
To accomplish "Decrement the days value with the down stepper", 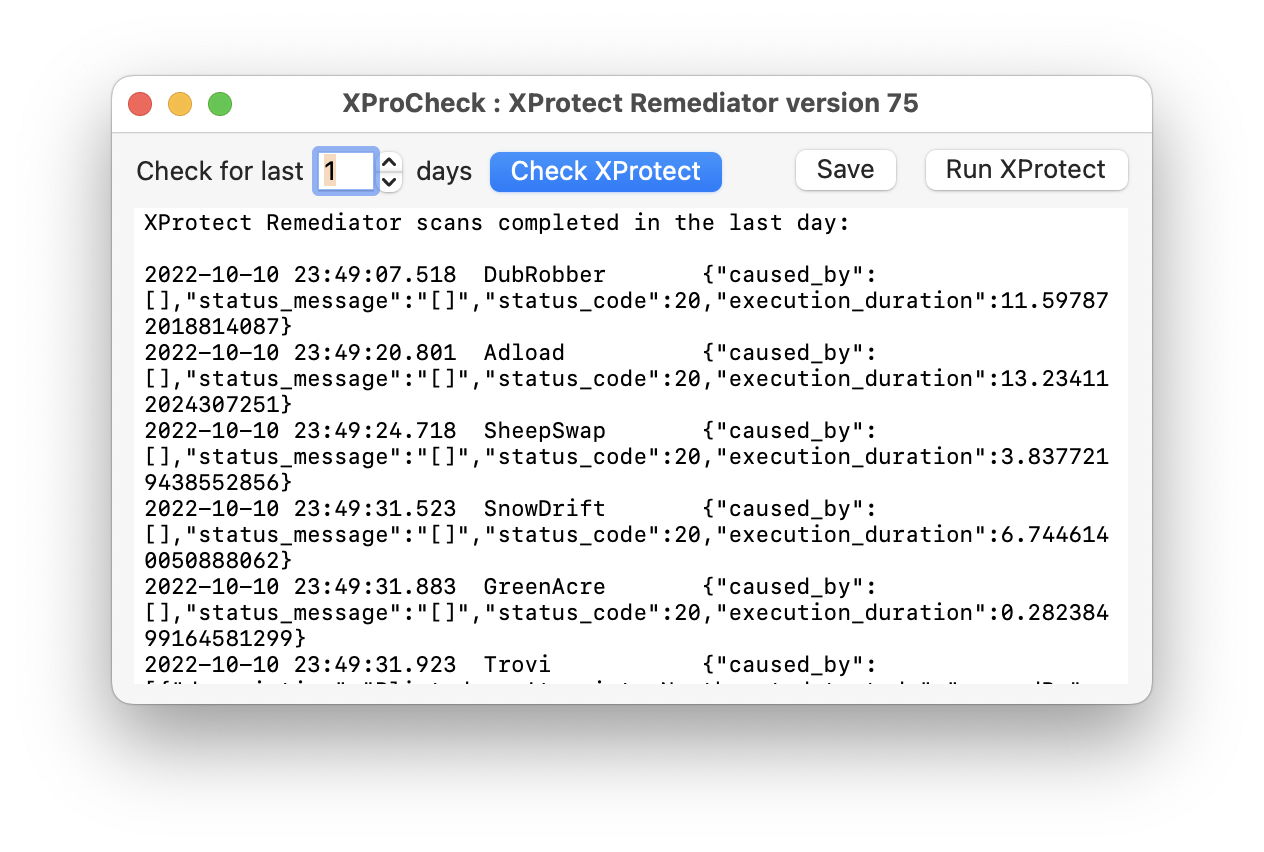I will click(388, 180).
